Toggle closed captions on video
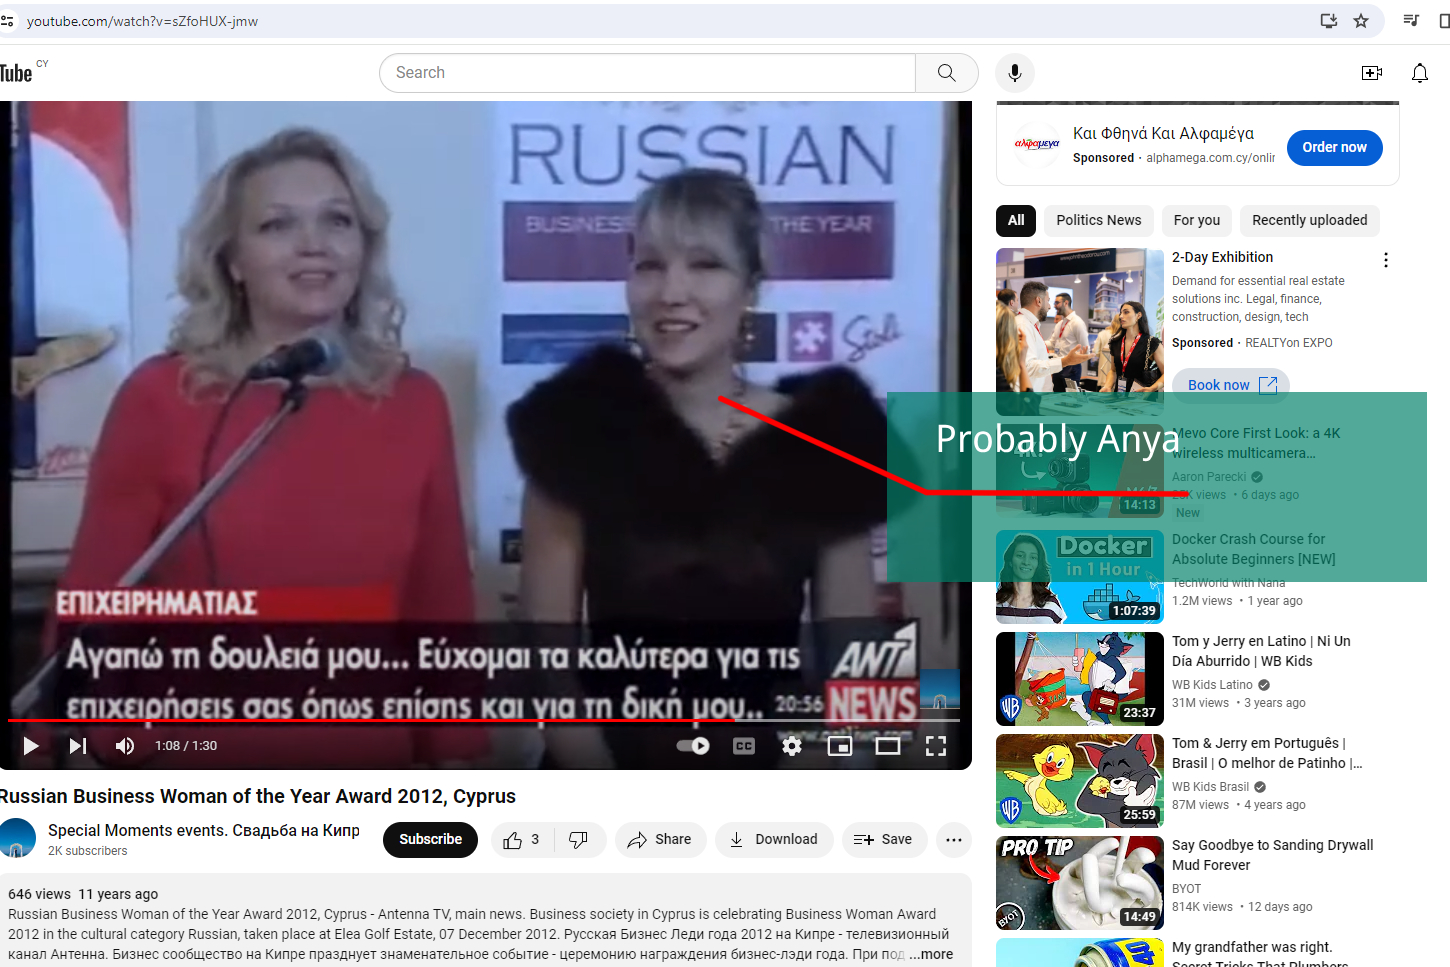Viewport: 1450px width, 967px height. [x=744, y=746]
